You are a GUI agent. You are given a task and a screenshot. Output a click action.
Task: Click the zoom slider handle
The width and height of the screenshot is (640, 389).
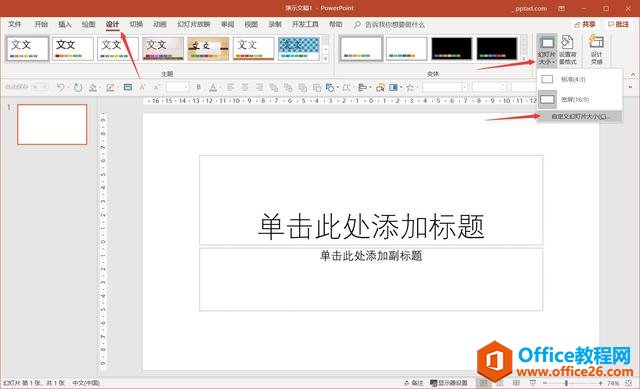[x=566, y=383]
